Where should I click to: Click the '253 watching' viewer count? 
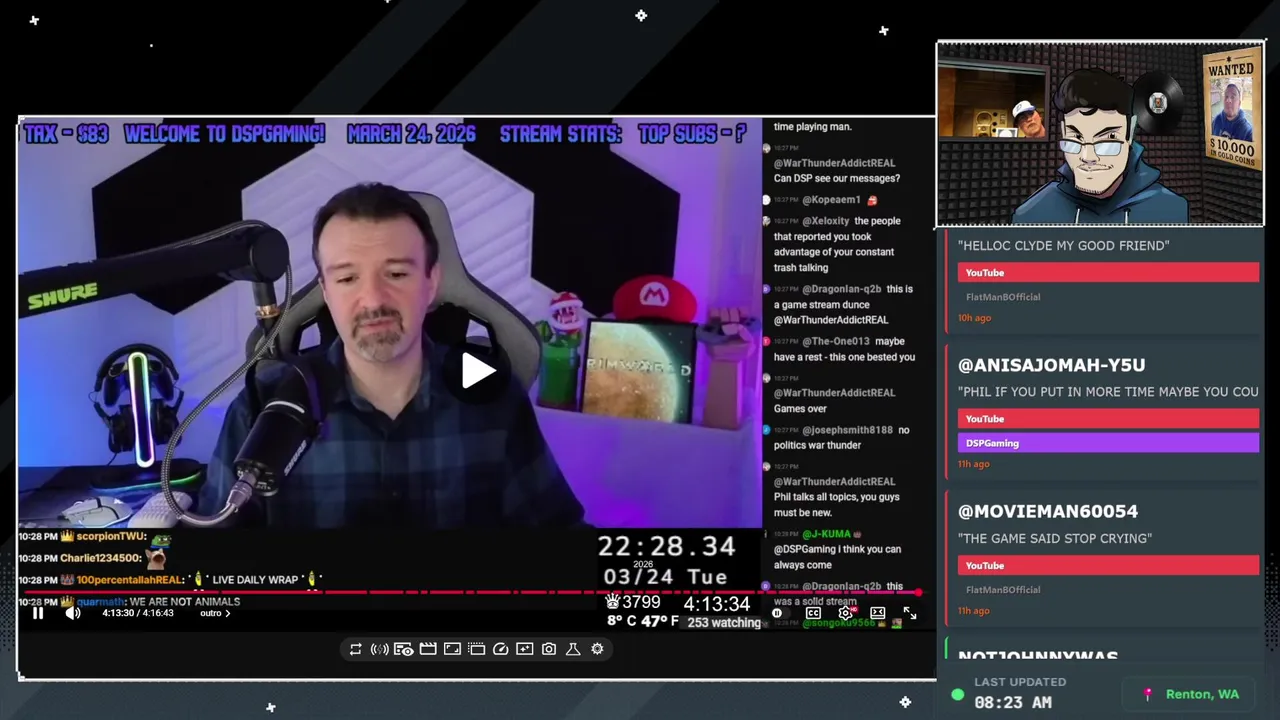coord(724,623)
